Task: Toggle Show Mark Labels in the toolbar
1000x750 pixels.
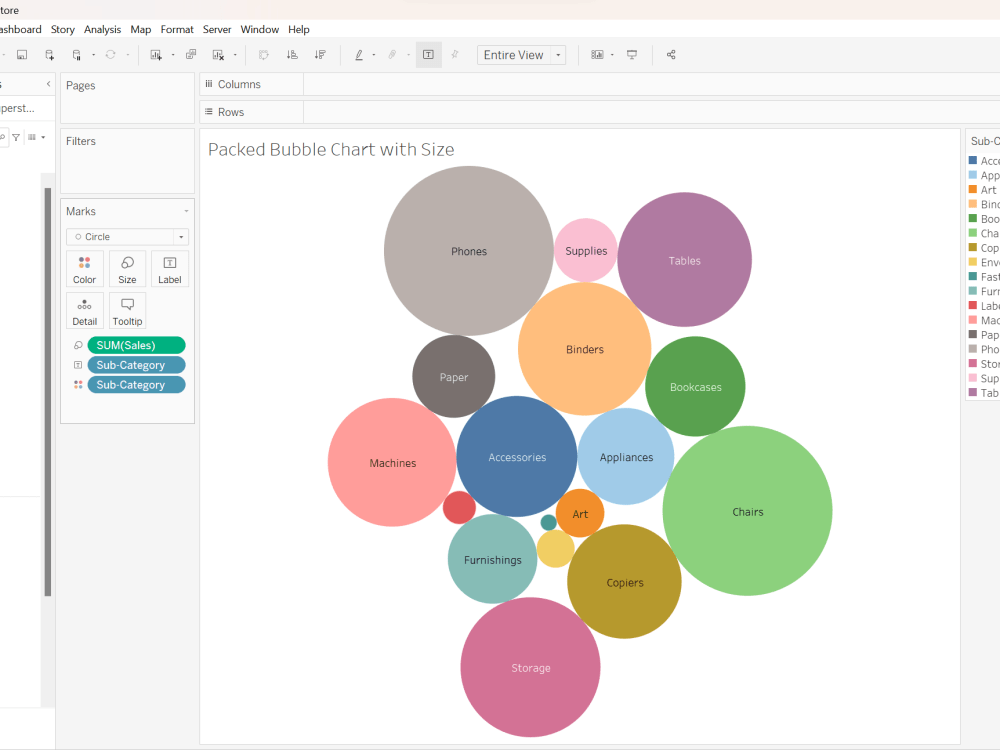Action: coord(428,55)
